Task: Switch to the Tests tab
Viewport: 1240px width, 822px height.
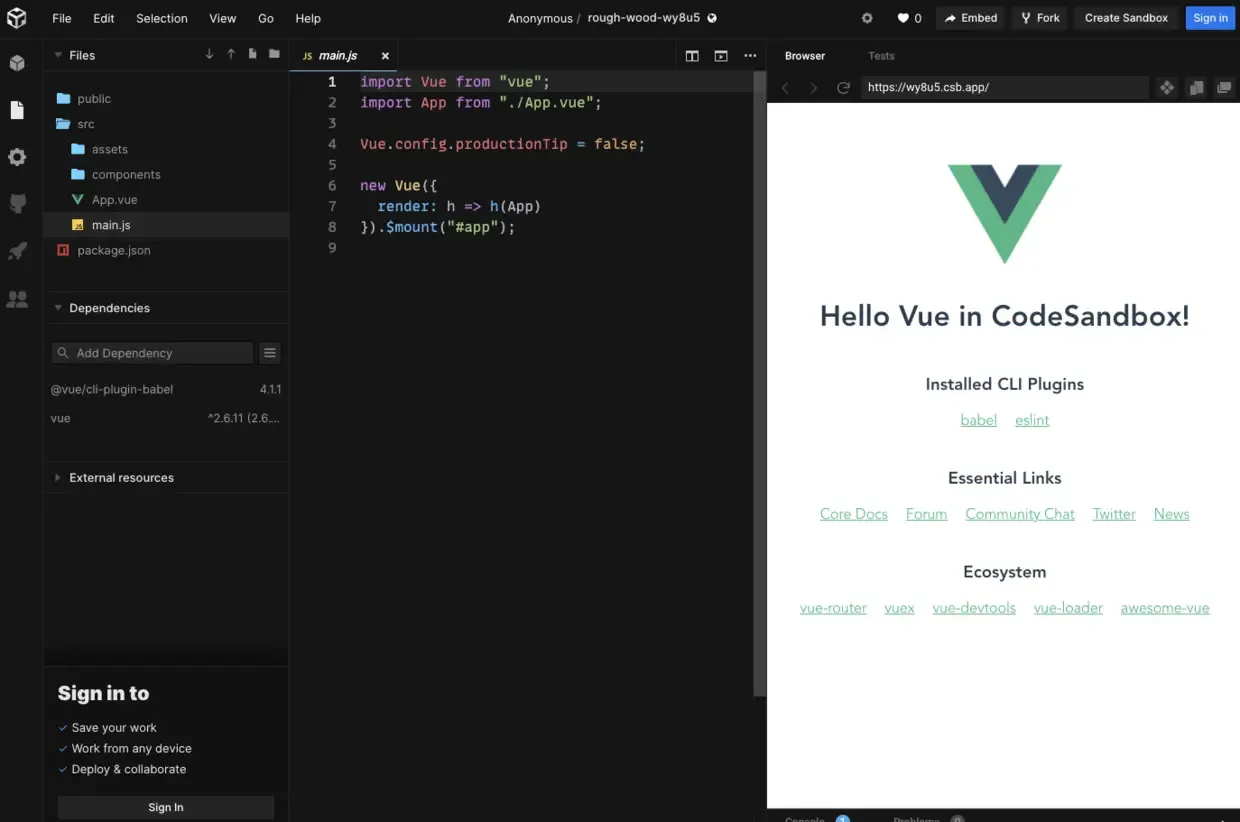Action: tap(881, 56)
